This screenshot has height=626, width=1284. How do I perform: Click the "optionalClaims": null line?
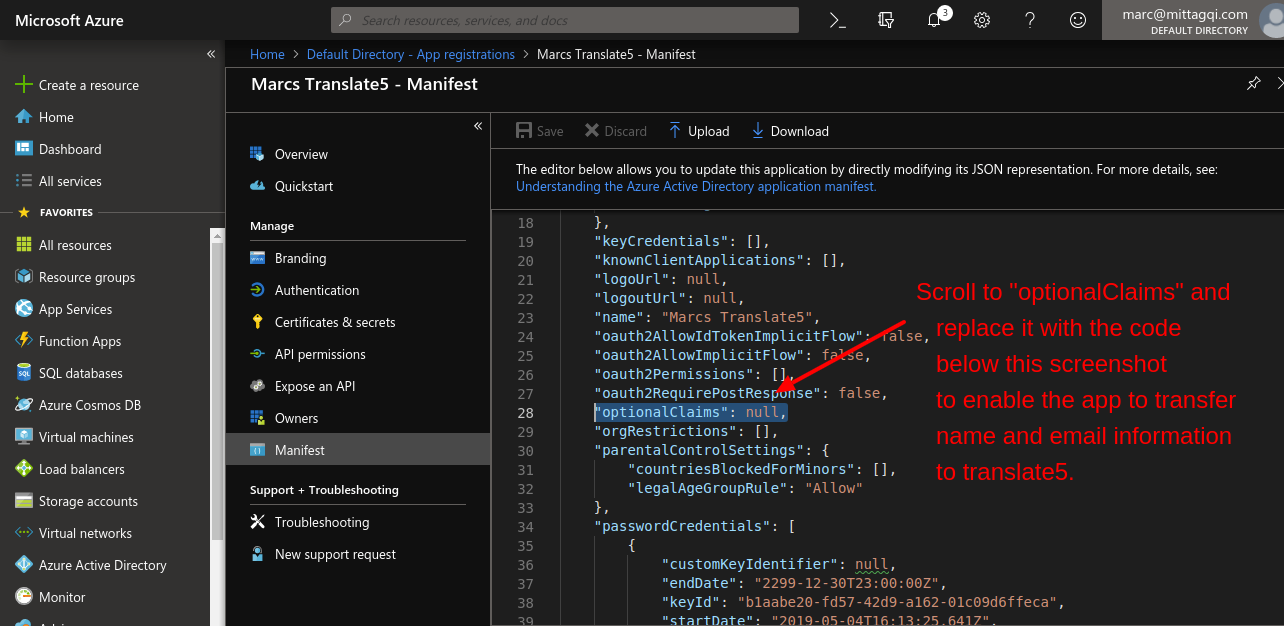[x=691, y=412]
